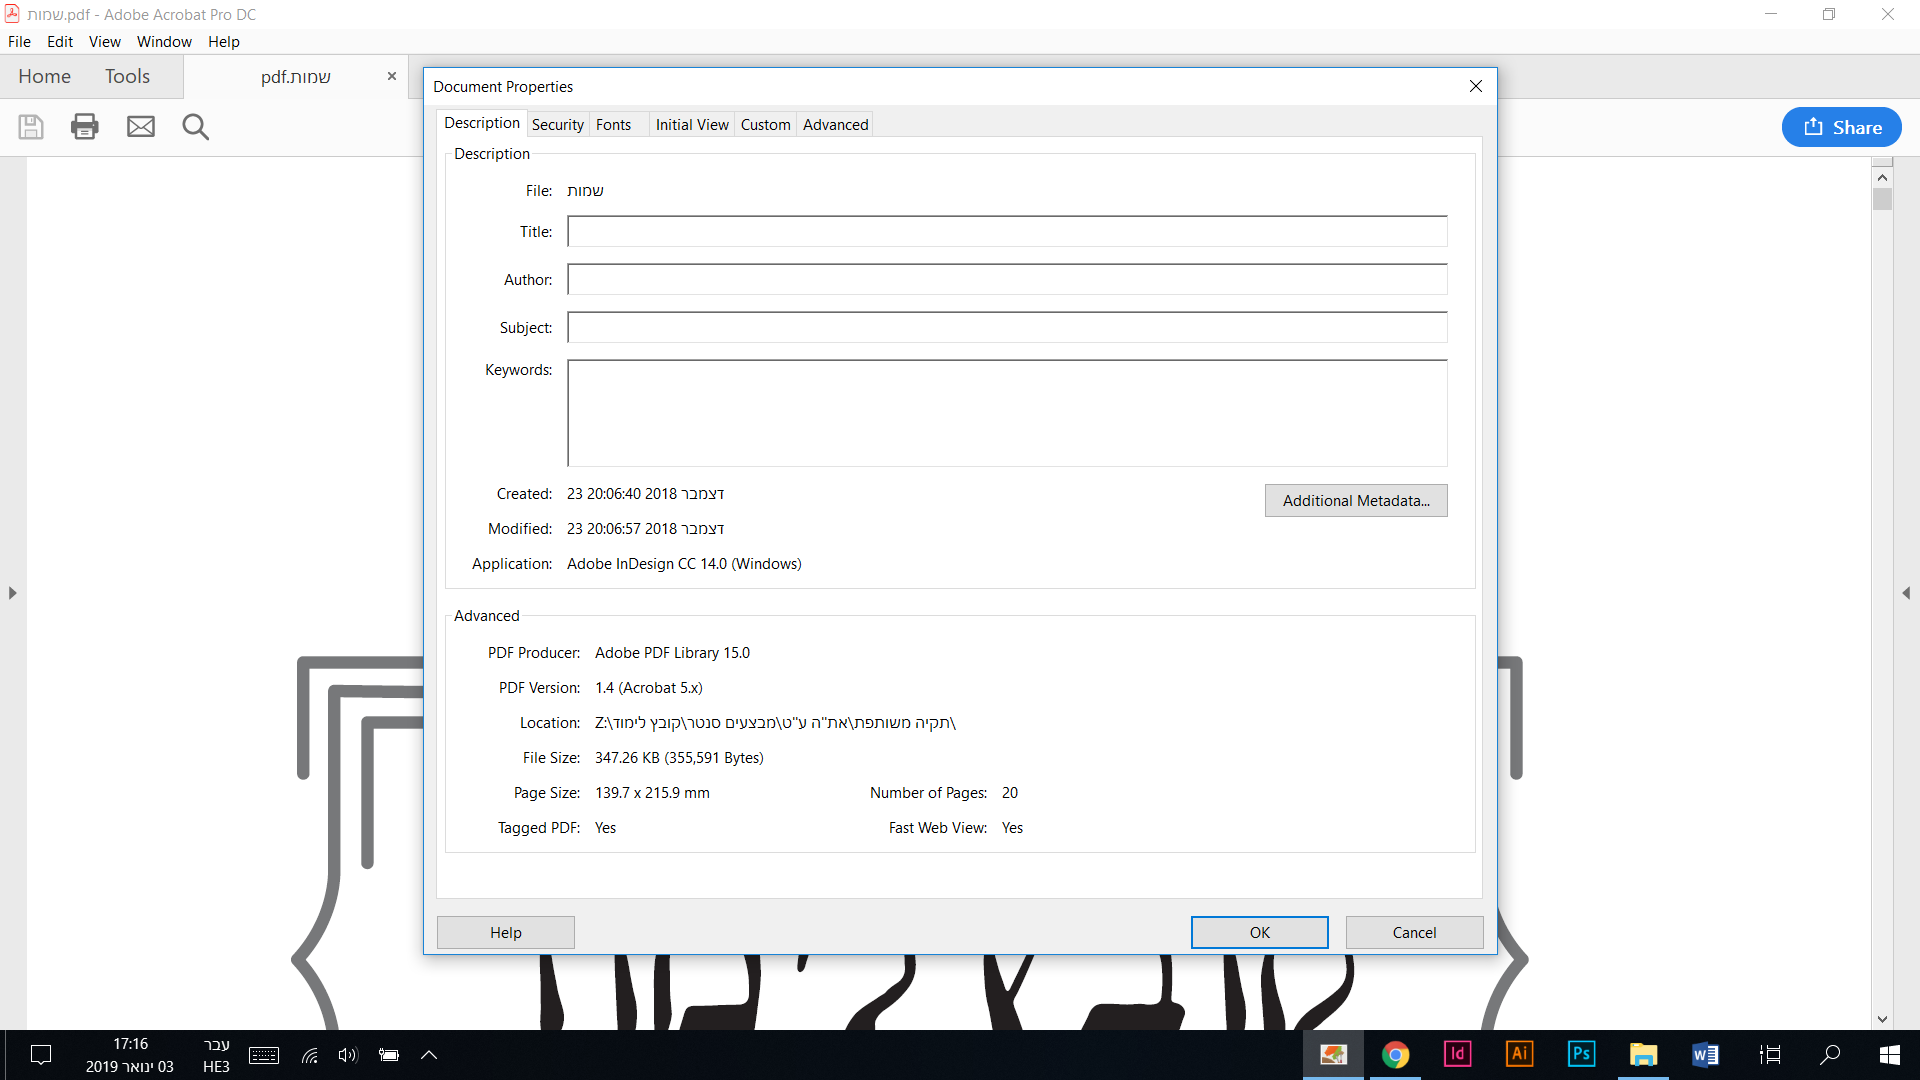Screen dimensions: 1920x1080
Task: Open the Initial View tab
Action: pyautogui.click(x=692, y=125)
